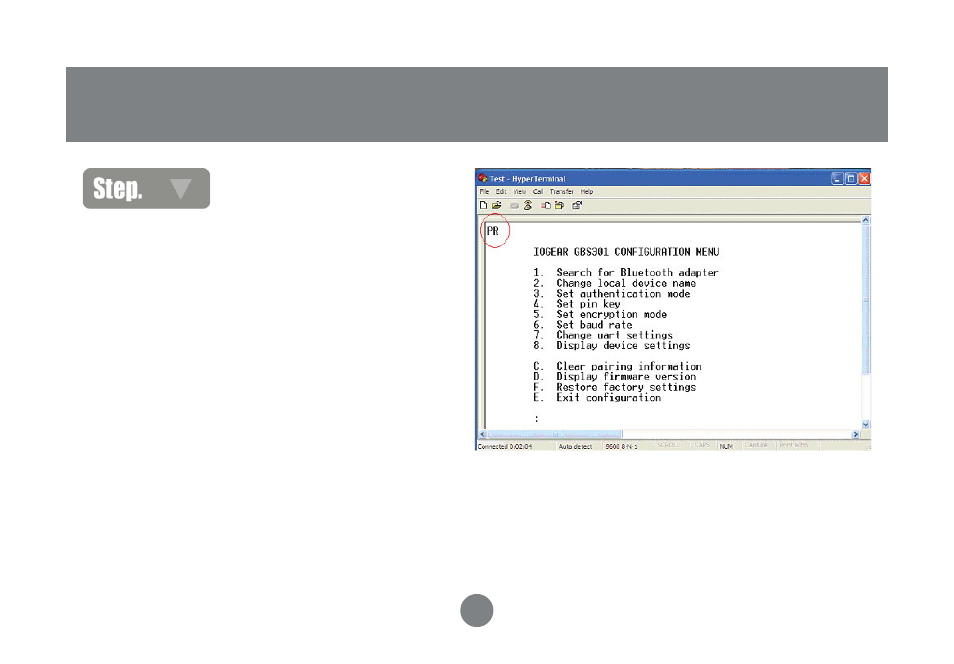Screen dimensions: 954x664
Task: Click the HyperTerminal title bar app icon
Action: pyautogui.click(x=482, y=178)
